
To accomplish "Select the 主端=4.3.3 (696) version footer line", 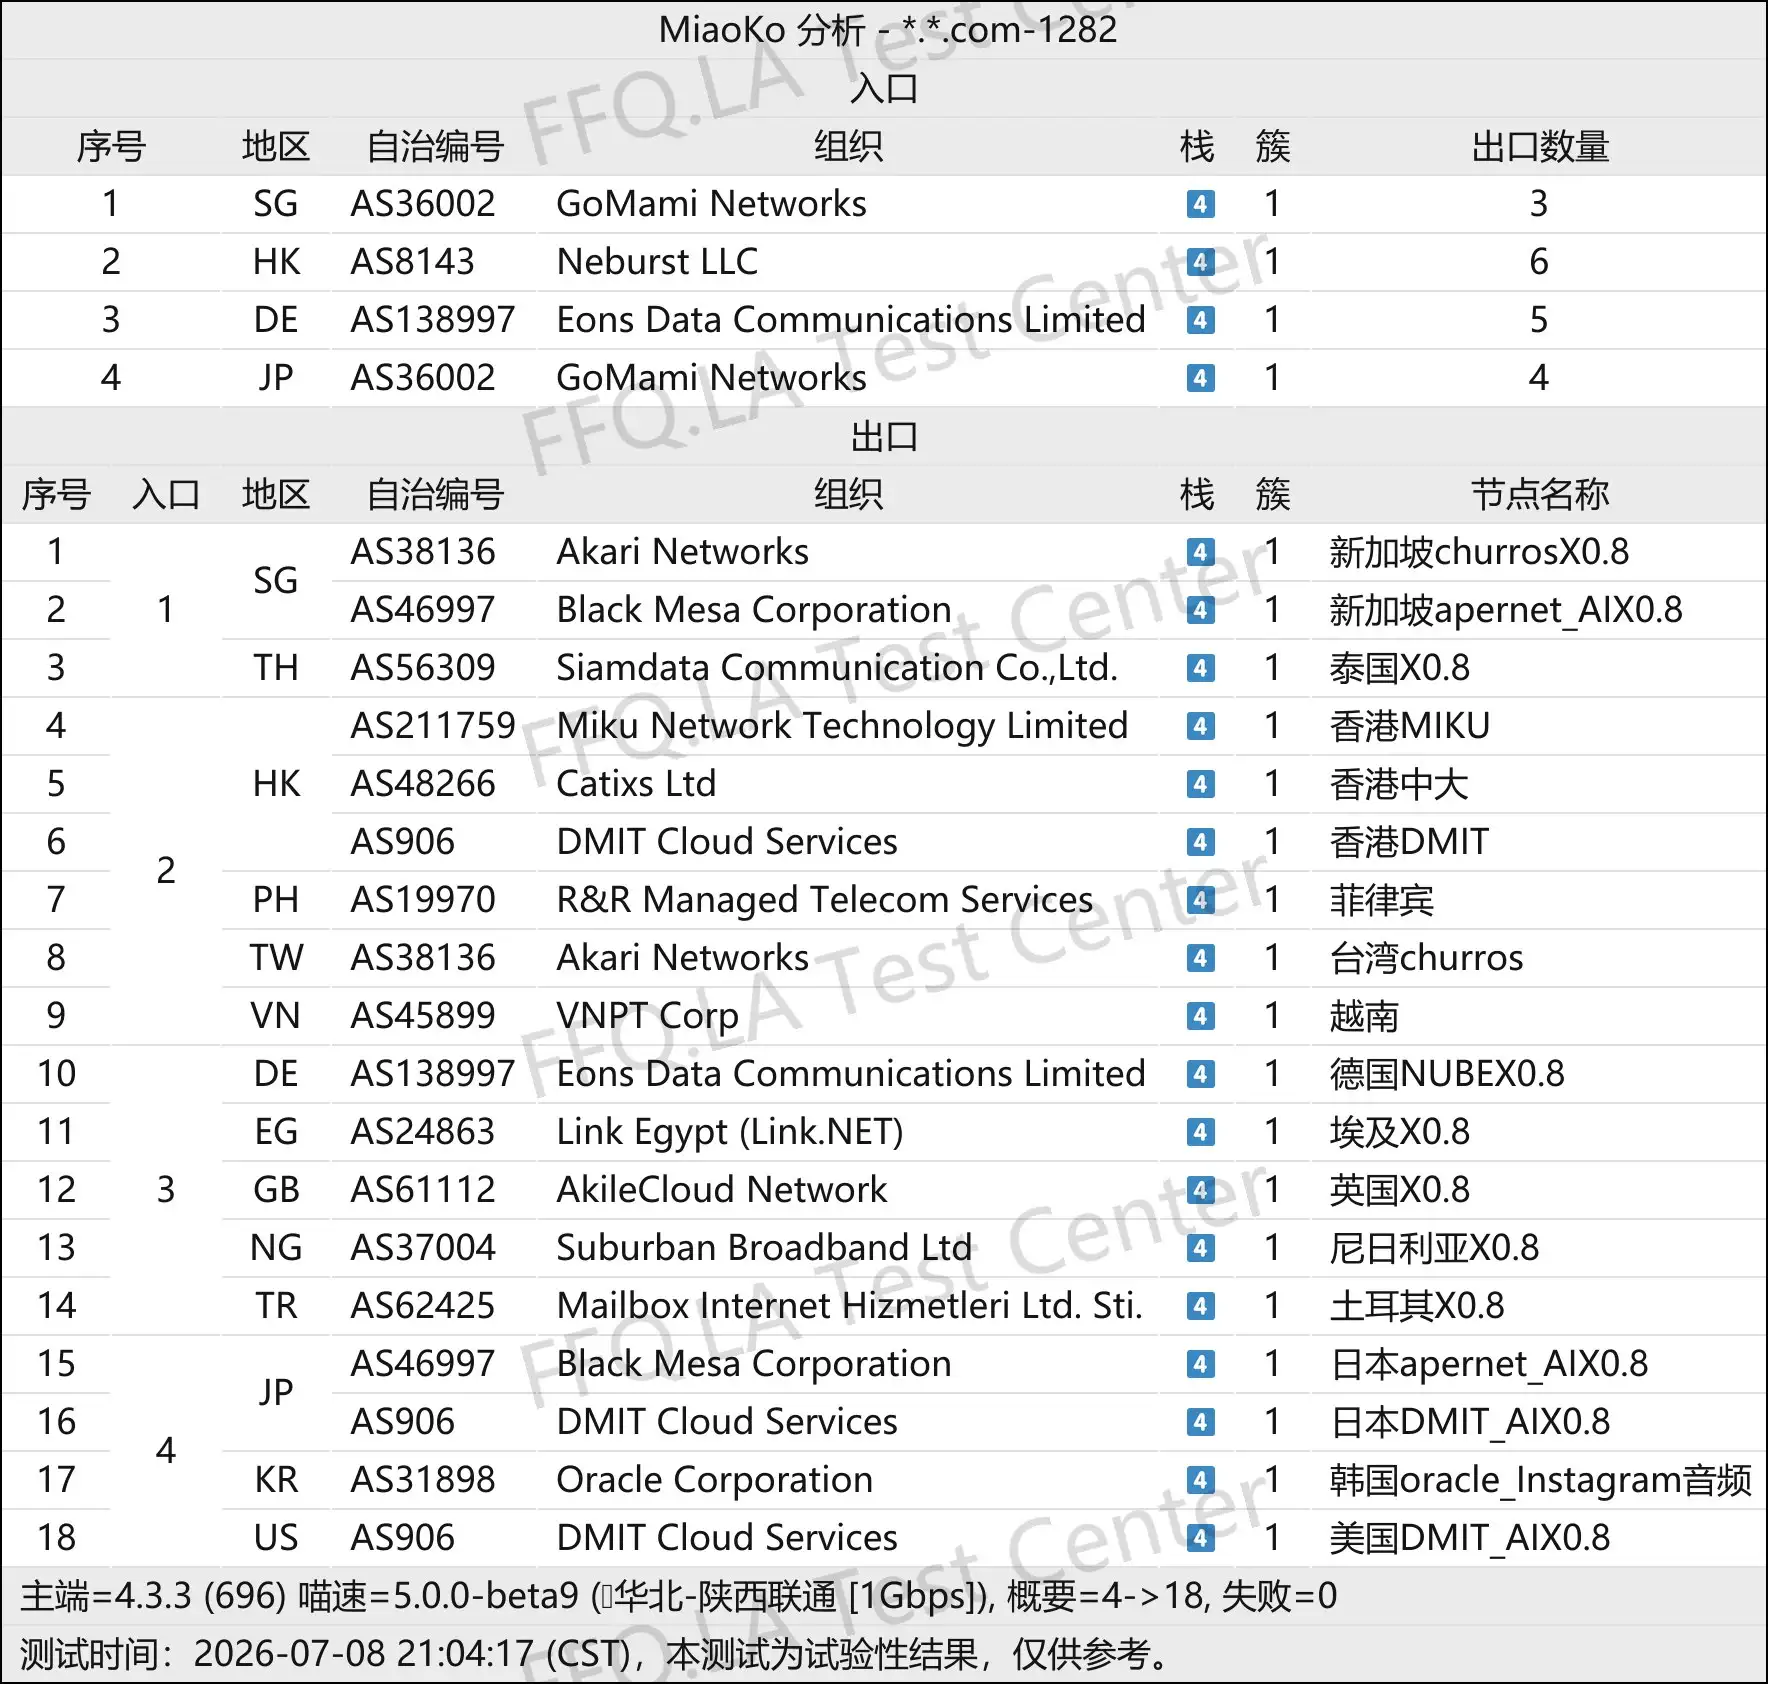I will pos(679,1596).
